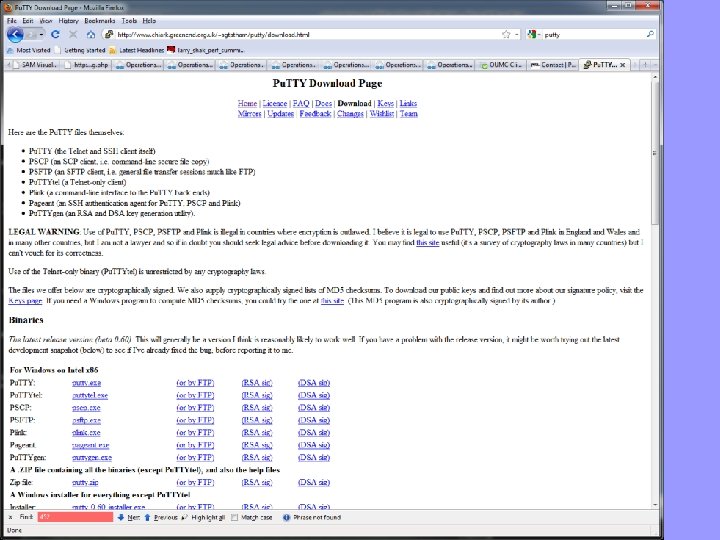Open the File menu
This screenshot has height=540, width=720.
[x=12, y=21]
